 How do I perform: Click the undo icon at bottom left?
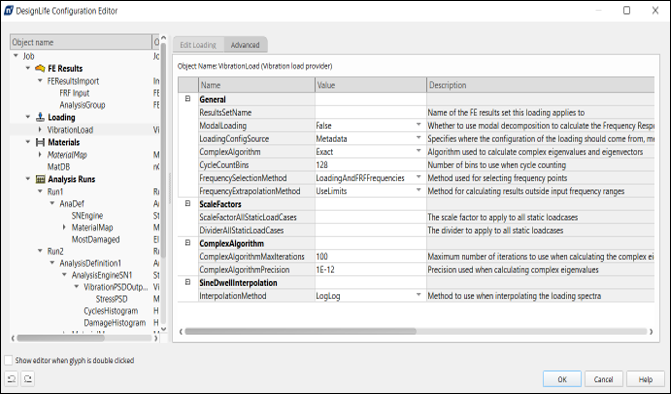pos(12,379)
